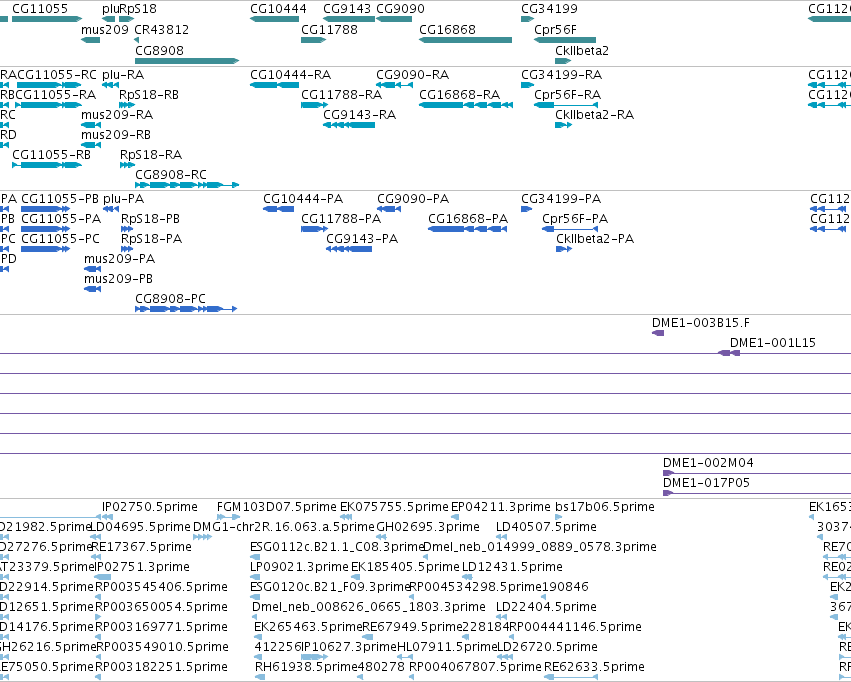Click the EK265463.5prime EST label
The image size is (851, 682).
pos(308,627)
